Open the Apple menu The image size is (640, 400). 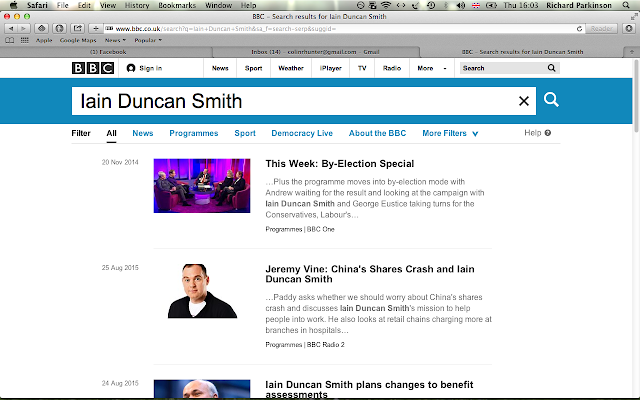coord(13,5)
